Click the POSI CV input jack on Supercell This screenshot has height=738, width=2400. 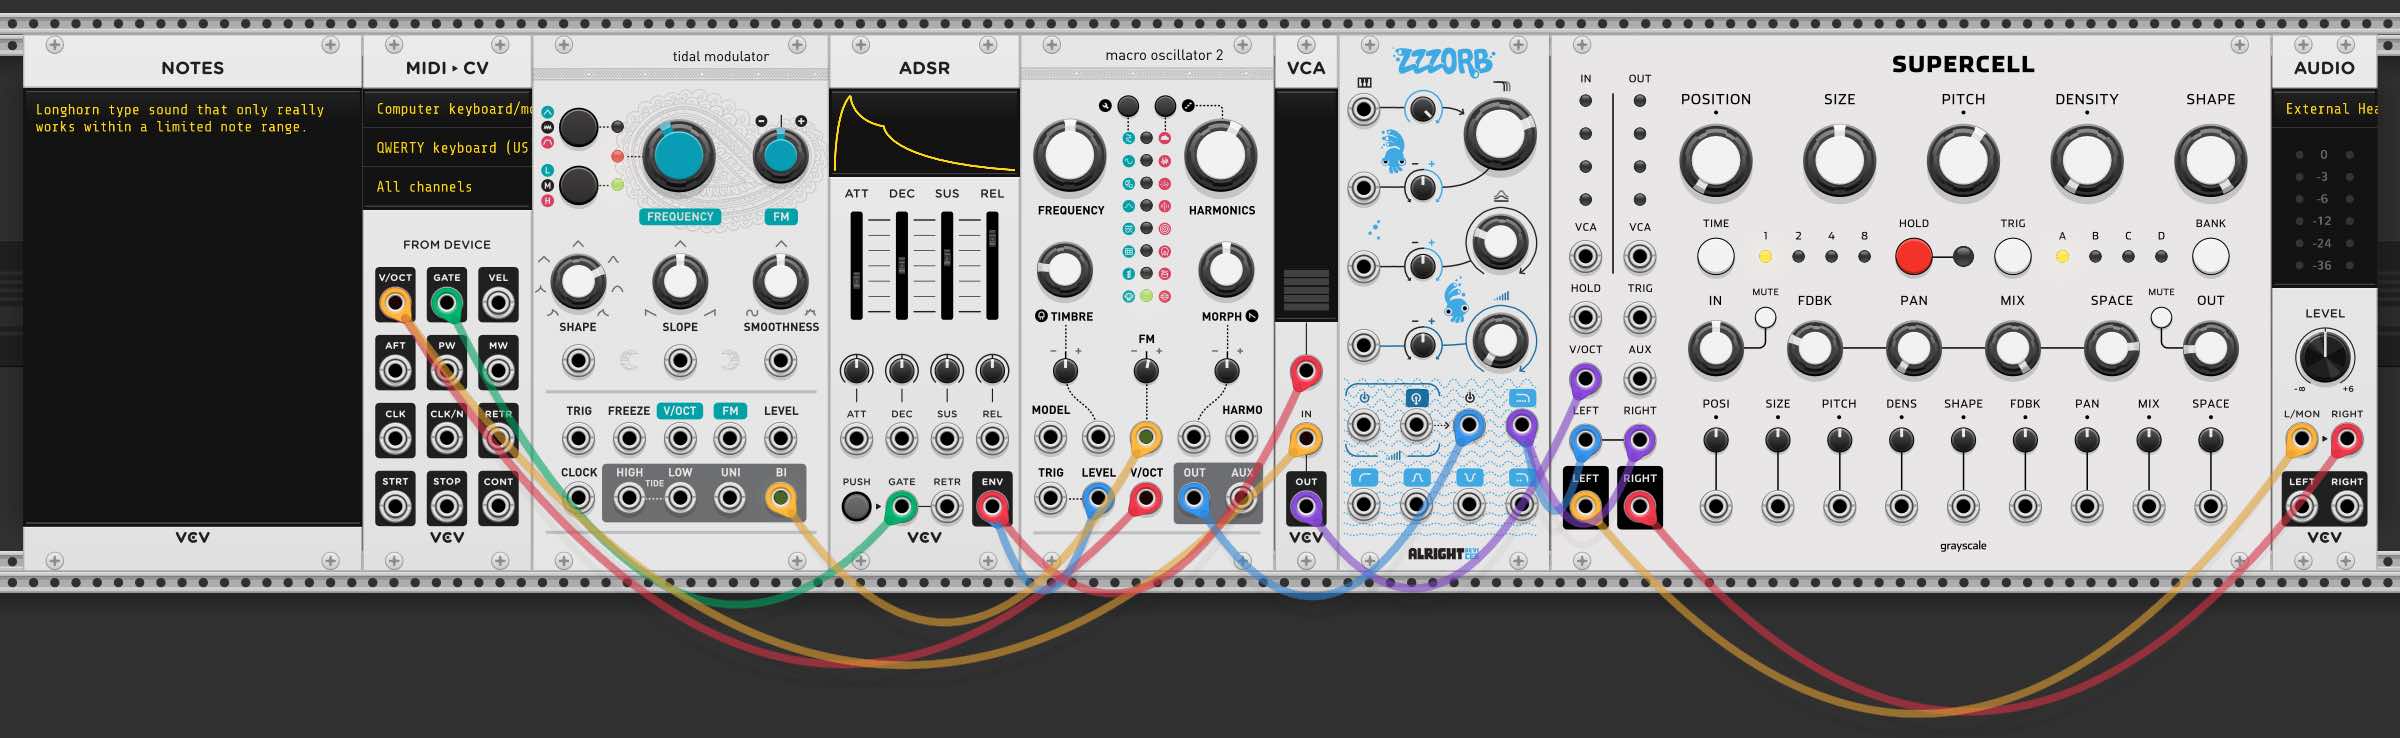1716,508
